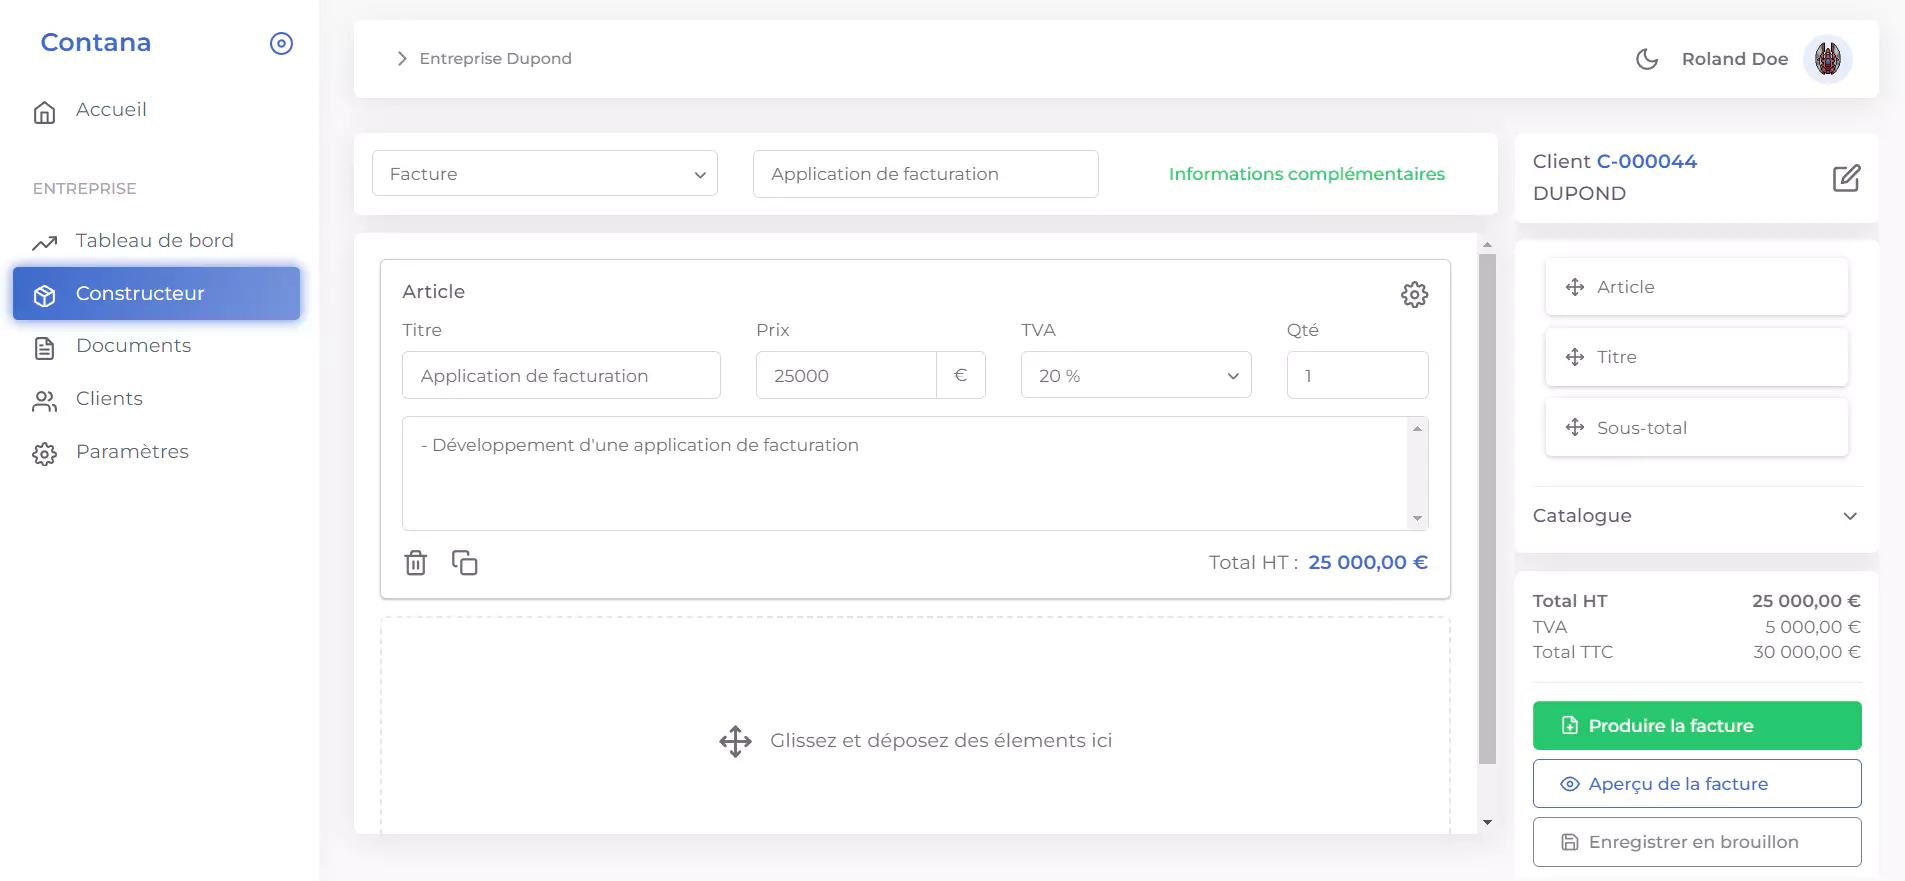1905x881 pixels.
Task: Edit client DUPOND with pencil icon
Action: [1846, 178]
